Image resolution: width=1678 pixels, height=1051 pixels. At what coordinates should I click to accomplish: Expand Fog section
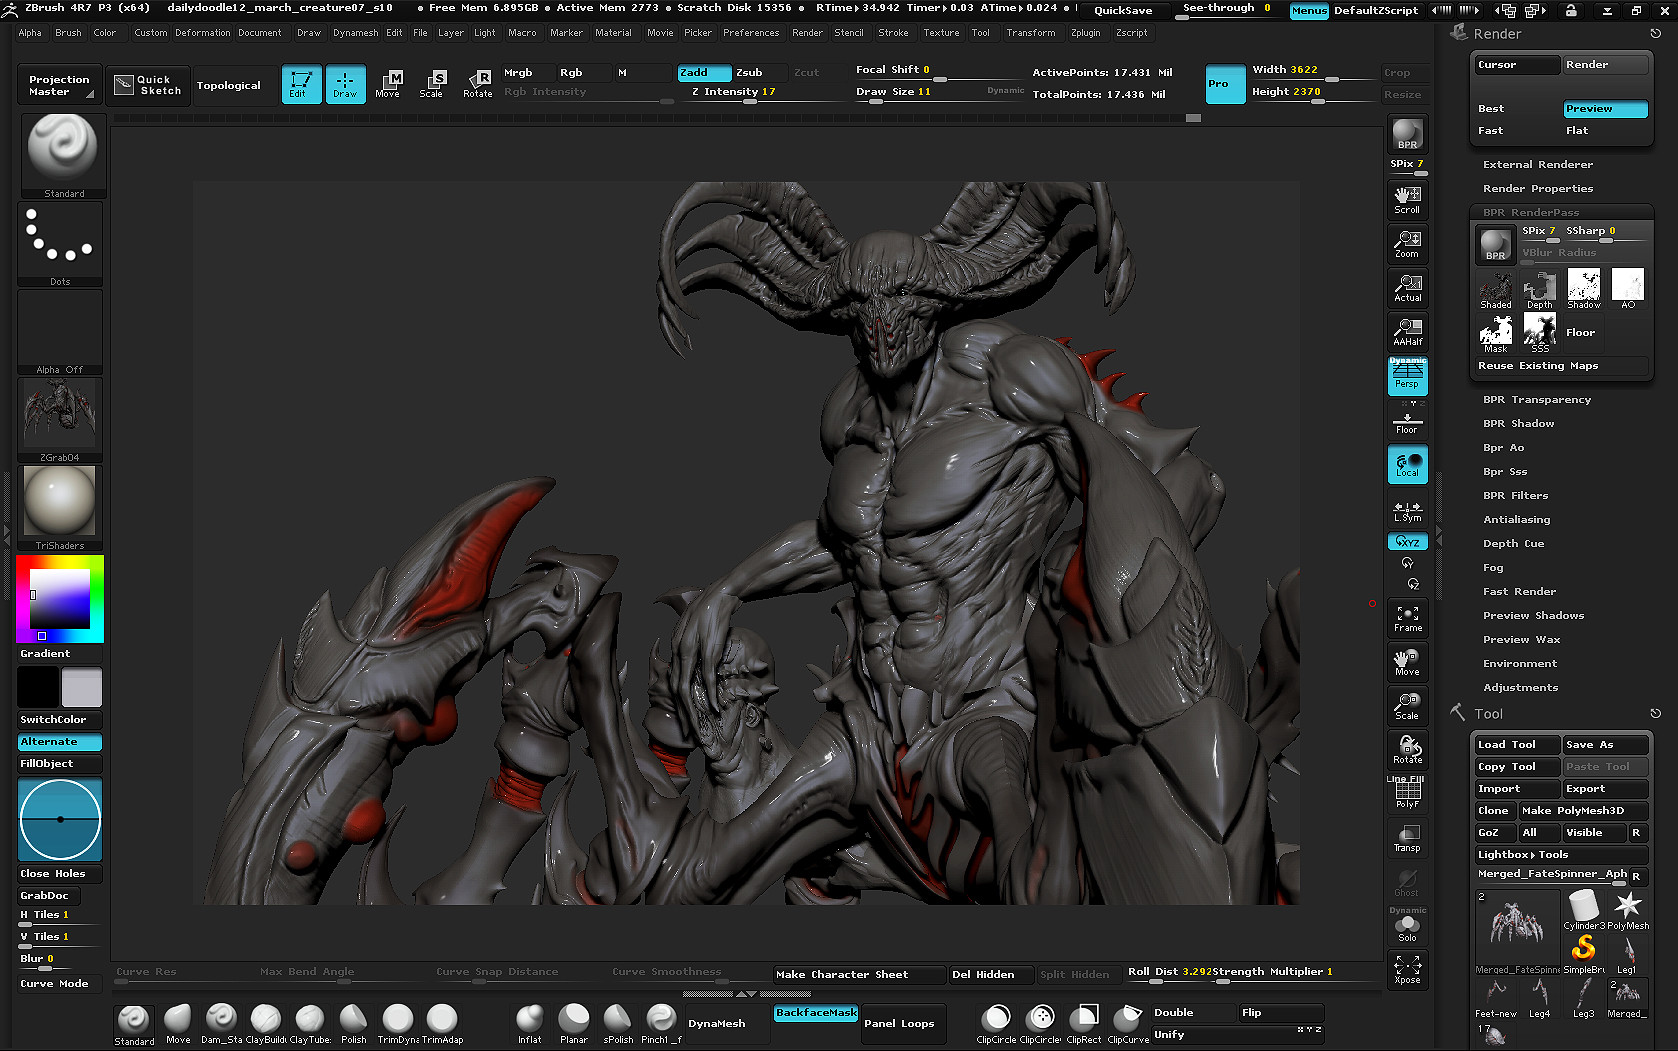(1493, 568)
